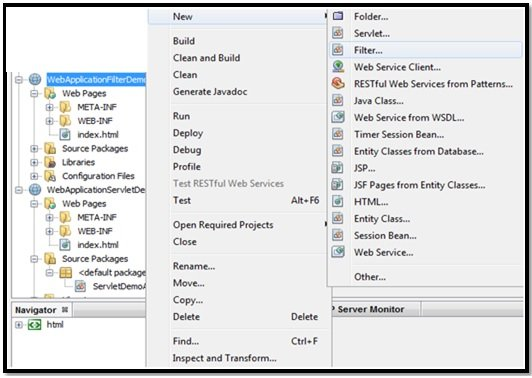Click the JSF Pages from Entity Classes icon
Viewport: 532px width, 378px height.
point(337,185)
